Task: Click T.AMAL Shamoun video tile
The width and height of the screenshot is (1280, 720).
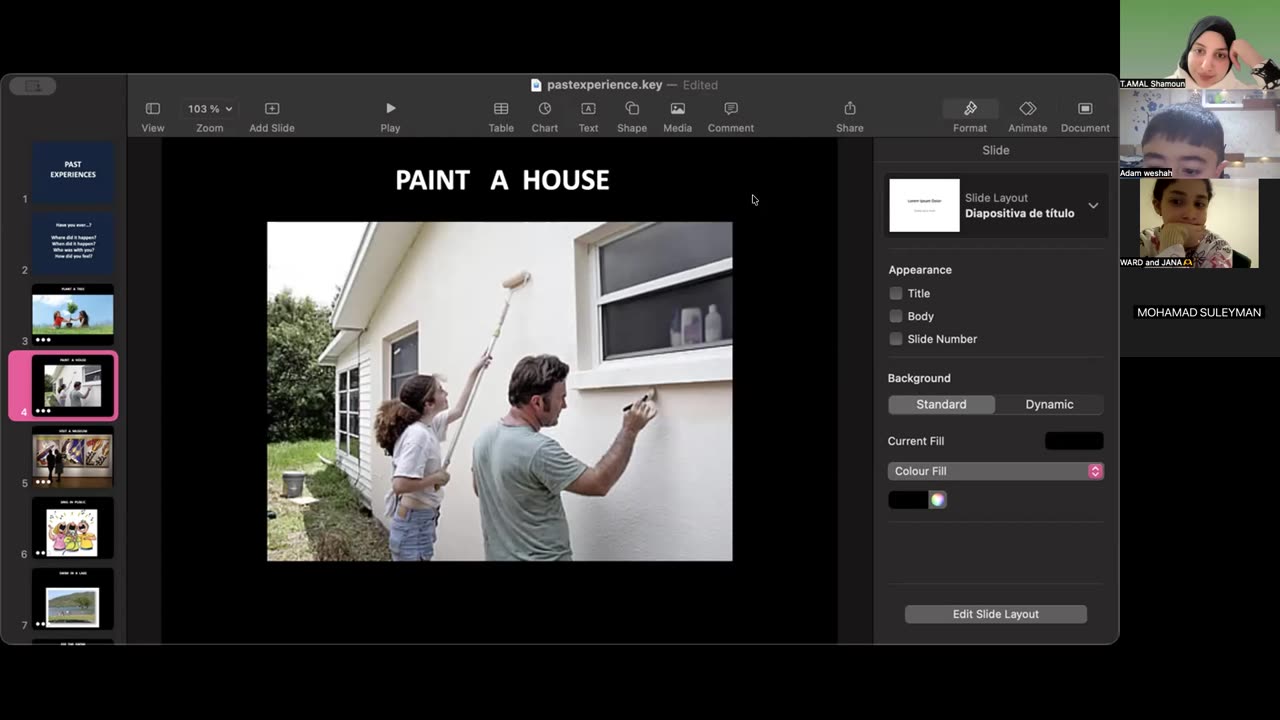Action: (x=1199, y=44)
